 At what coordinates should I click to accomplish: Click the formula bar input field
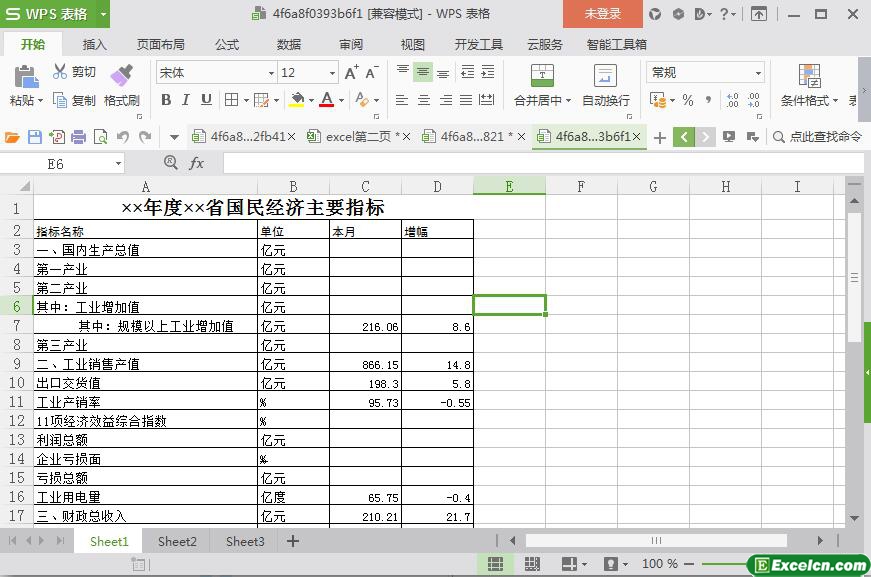543,163
